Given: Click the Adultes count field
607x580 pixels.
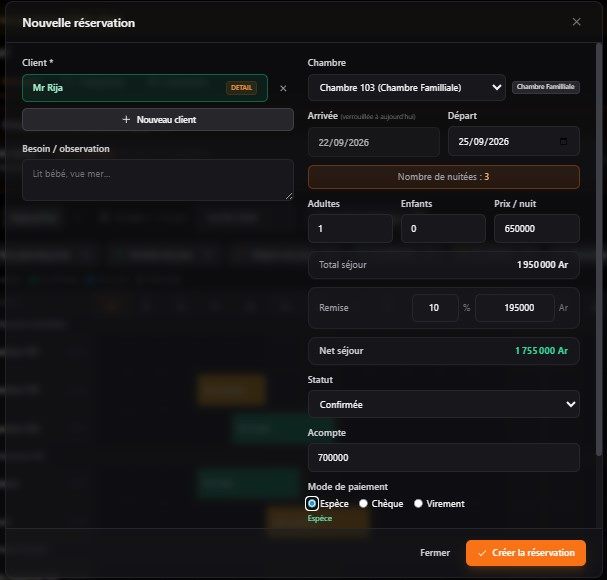Looking at the screenshot, I should tap(350, 229).
